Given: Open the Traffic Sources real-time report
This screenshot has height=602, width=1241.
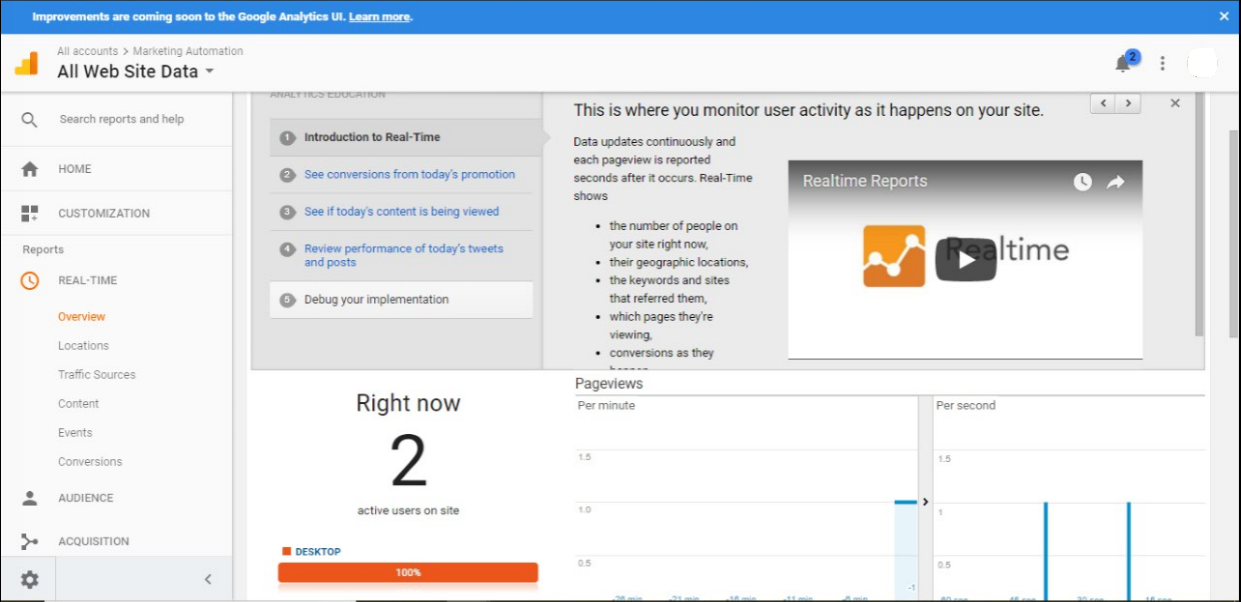Looking at the screenshot, I should click(x=97, y=375).
